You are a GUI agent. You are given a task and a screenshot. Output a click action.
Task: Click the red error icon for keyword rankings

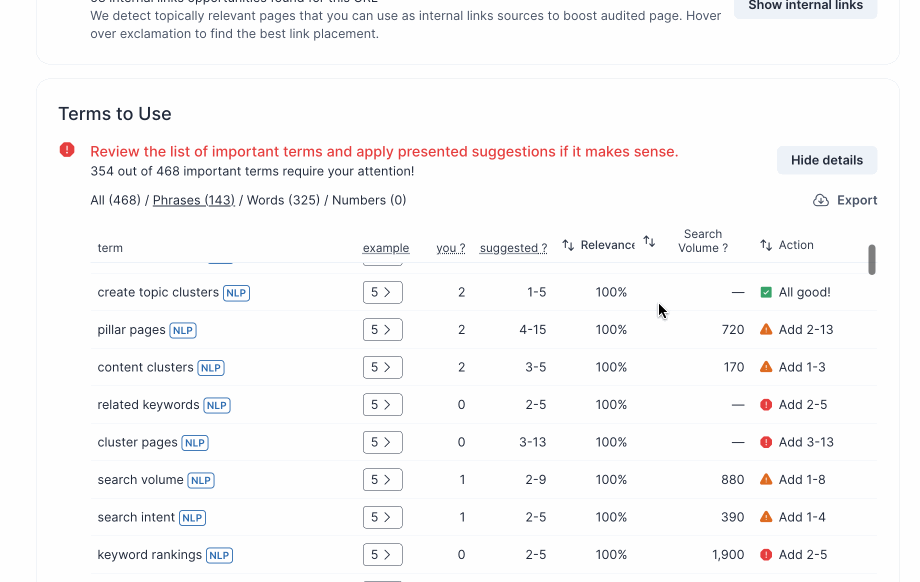coord(766,555)
